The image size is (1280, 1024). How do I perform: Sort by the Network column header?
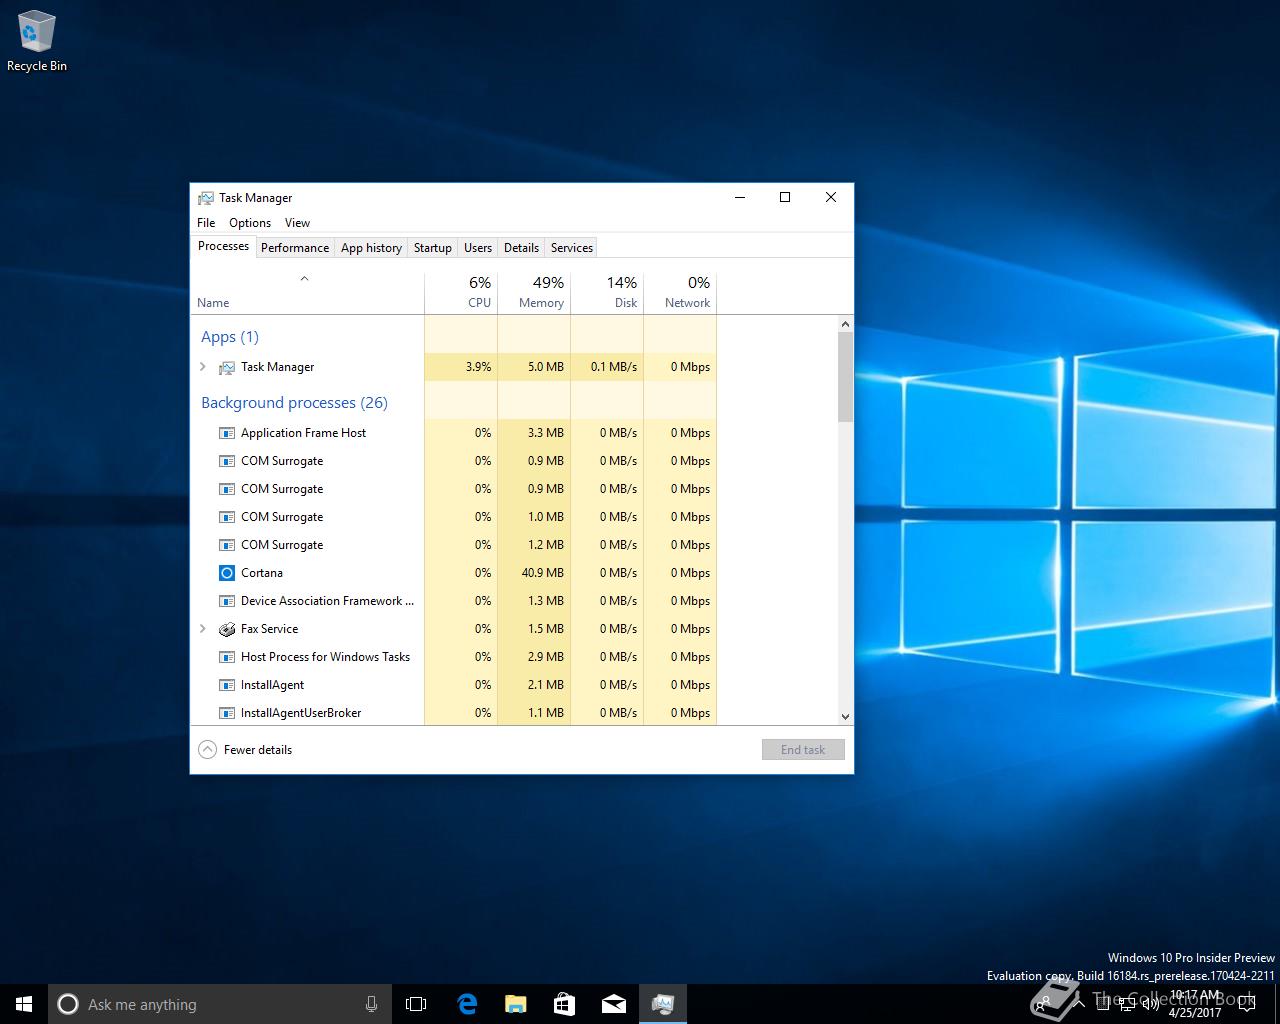click(x=680, y=293)
